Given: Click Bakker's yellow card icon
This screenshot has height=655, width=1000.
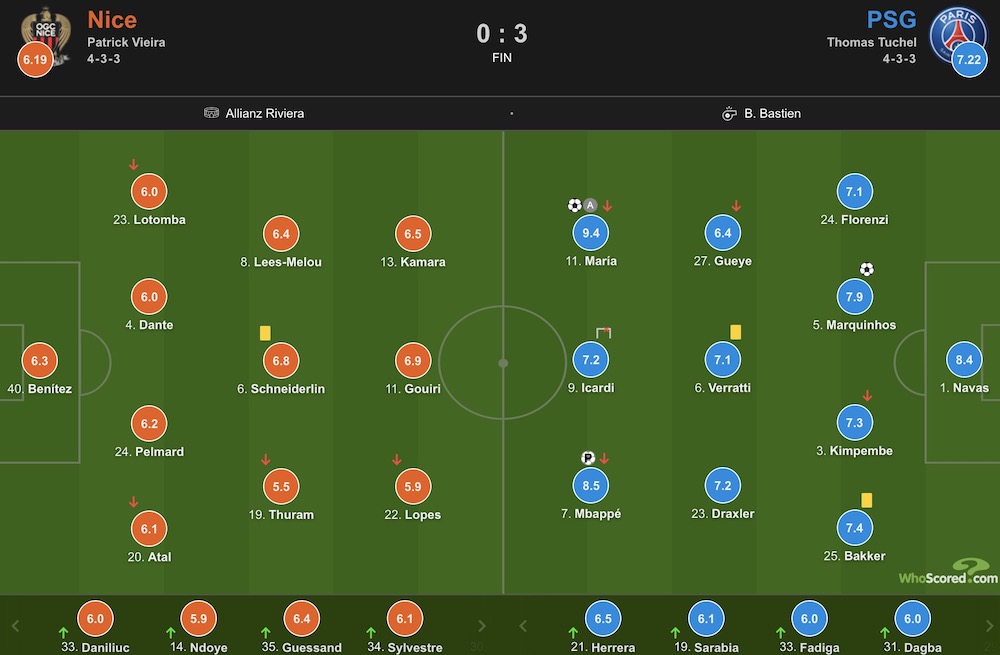Looking at the screenshot, I should coord(866,500).
